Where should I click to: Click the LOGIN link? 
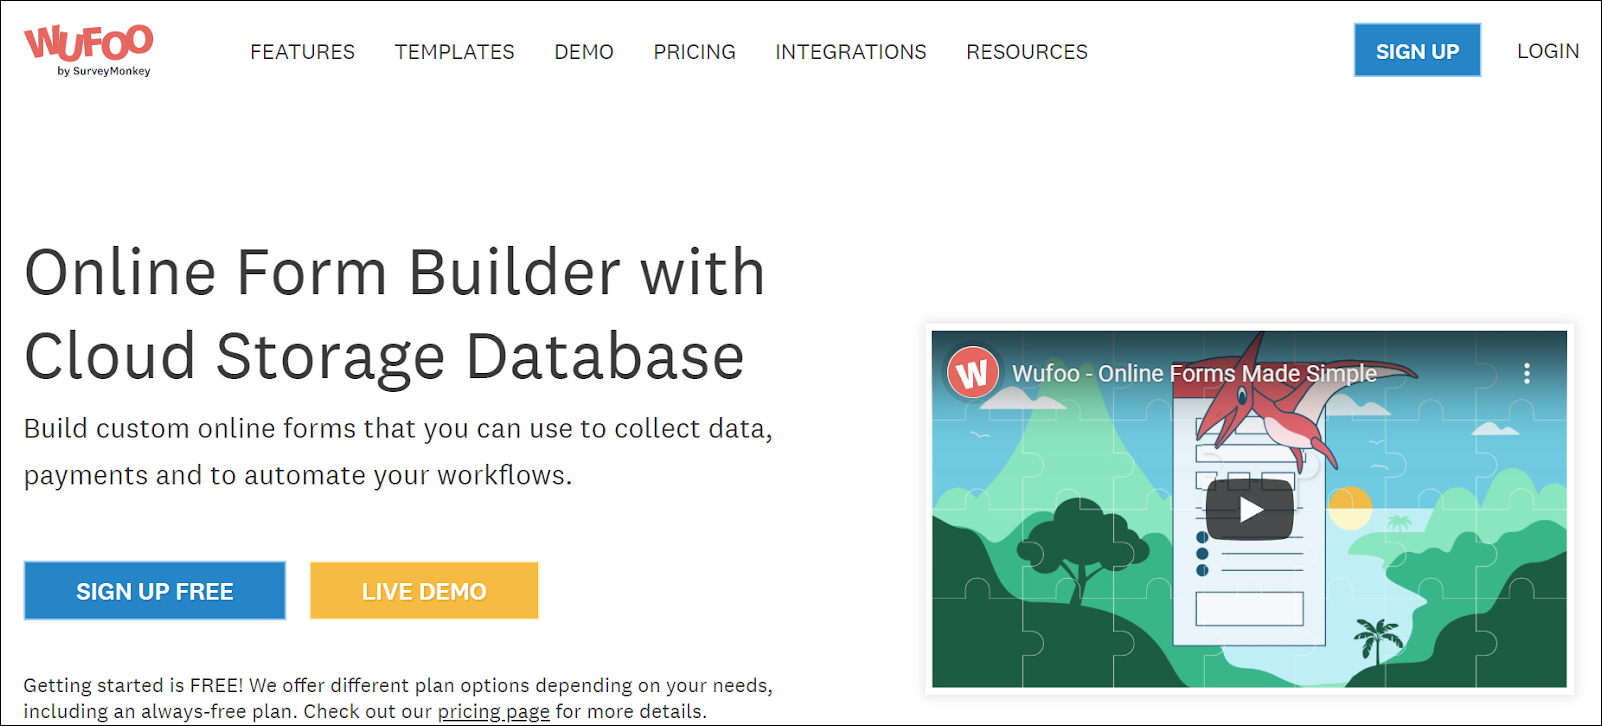tap(1547, 51)
